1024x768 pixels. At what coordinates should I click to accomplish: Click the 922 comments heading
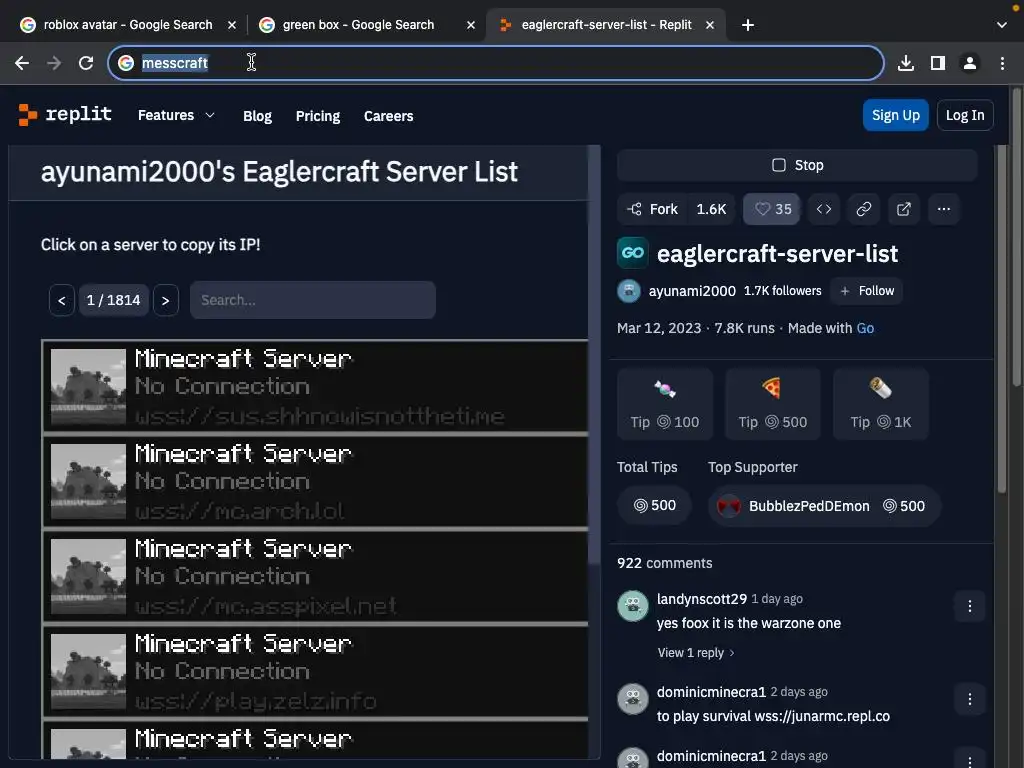[x=664, y=563]
